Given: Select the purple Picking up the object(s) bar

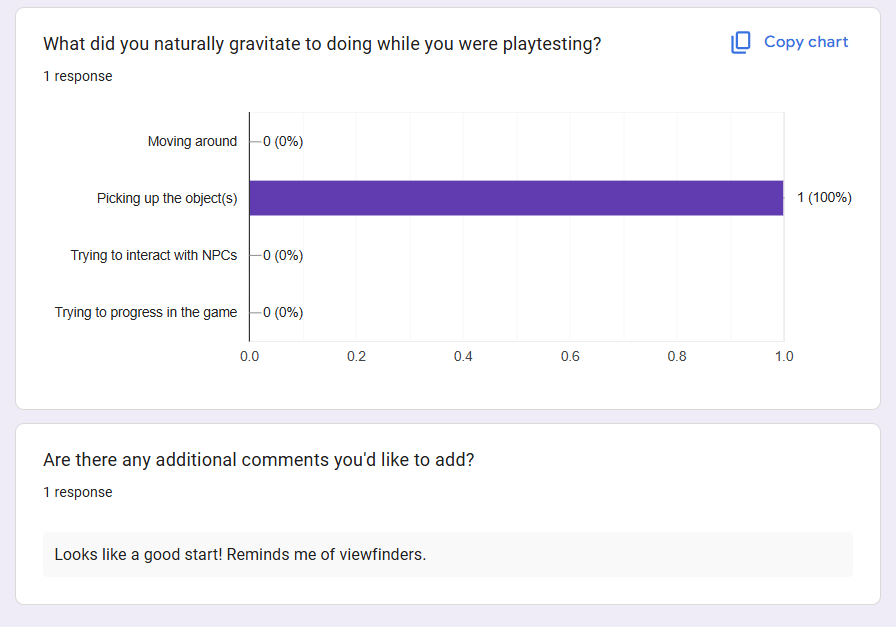Looking at the screenshot, I should pos(516,198).
